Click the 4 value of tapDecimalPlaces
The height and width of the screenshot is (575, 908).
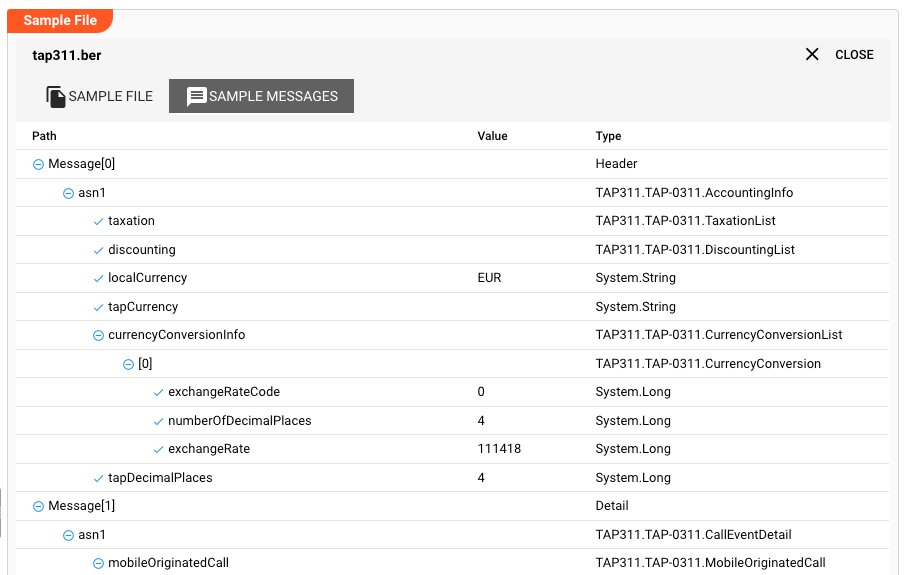[x=481, y=478]
